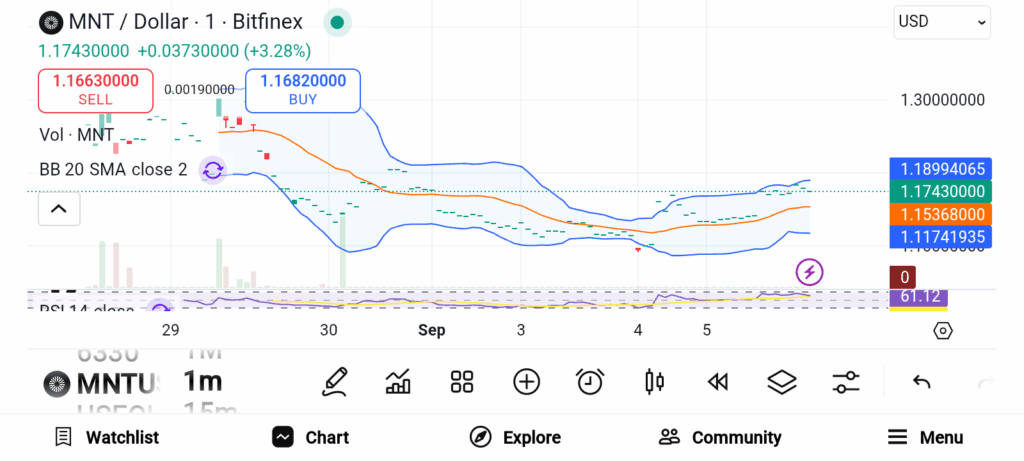The width and height of the screenshot is (1024, 461).
Task: Start bar replay with rewind icon
Action: (718, 382)
